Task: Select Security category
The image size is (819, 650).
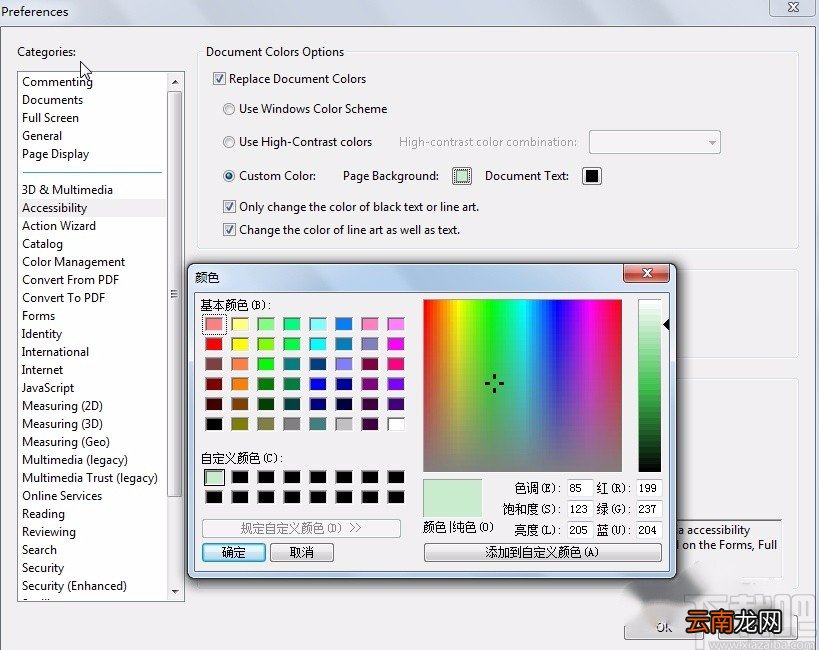Action: click(x=43, y=568)
